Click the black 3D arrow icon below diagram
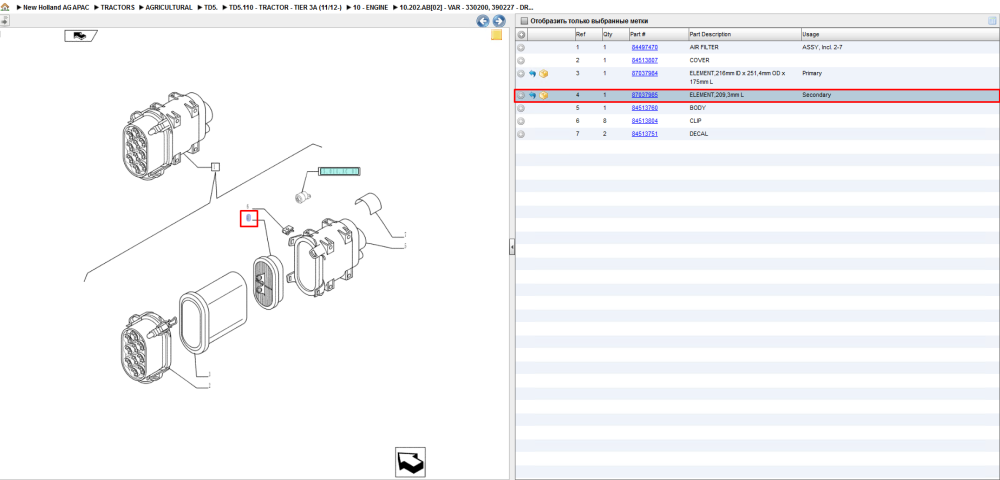 tap(409, 462)
